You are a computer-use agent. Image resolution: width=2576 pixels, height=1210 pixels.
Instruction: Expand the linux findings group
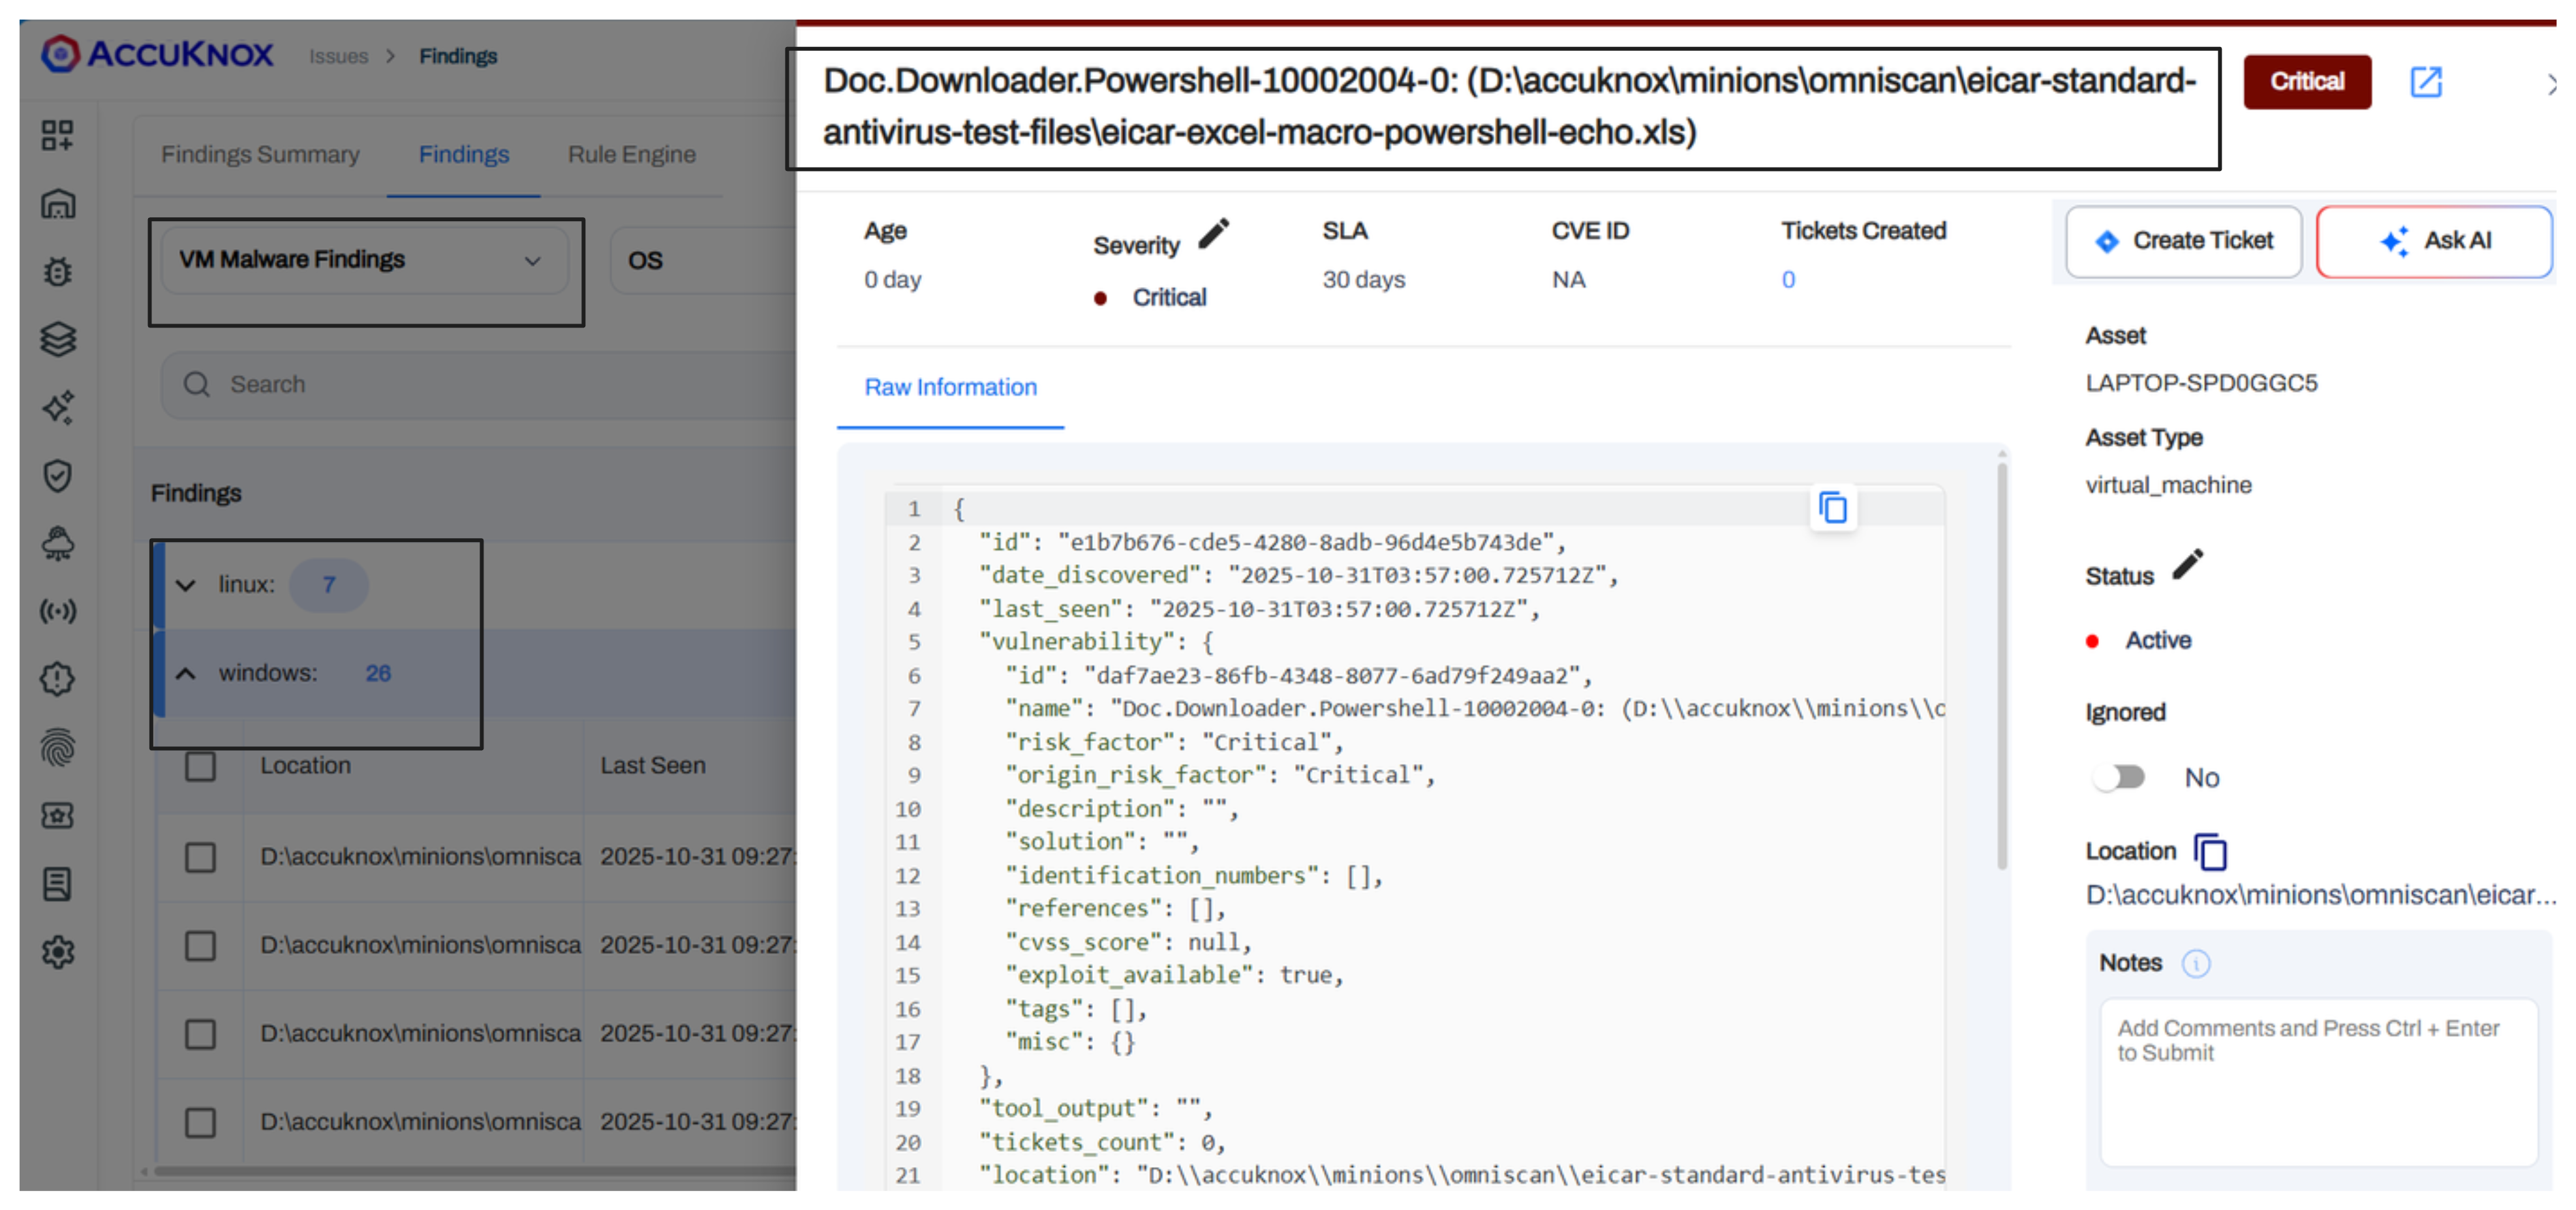(x=186, y=585)
